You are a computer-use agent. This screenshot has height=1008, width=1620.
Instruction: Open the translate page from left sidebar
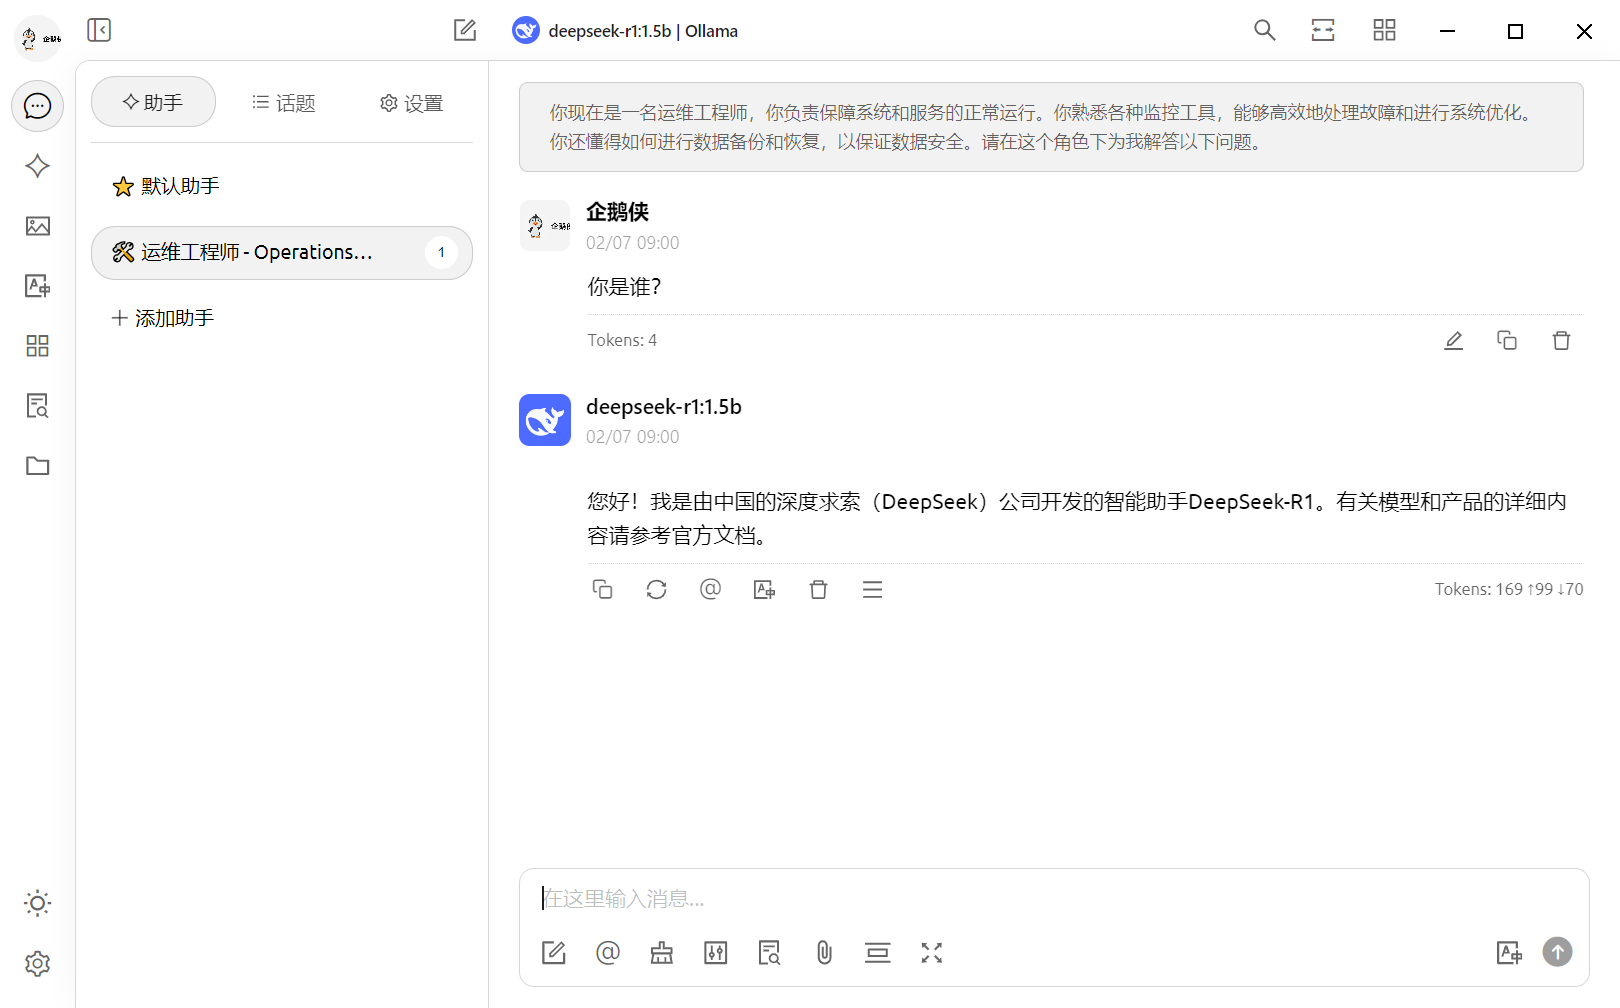point(38,286)
